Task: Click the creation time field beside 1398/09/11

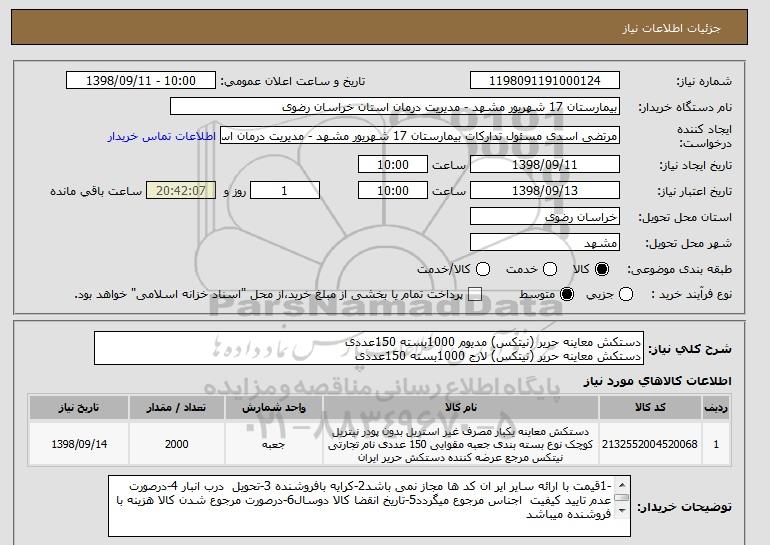Action: [x=393, y=164]
